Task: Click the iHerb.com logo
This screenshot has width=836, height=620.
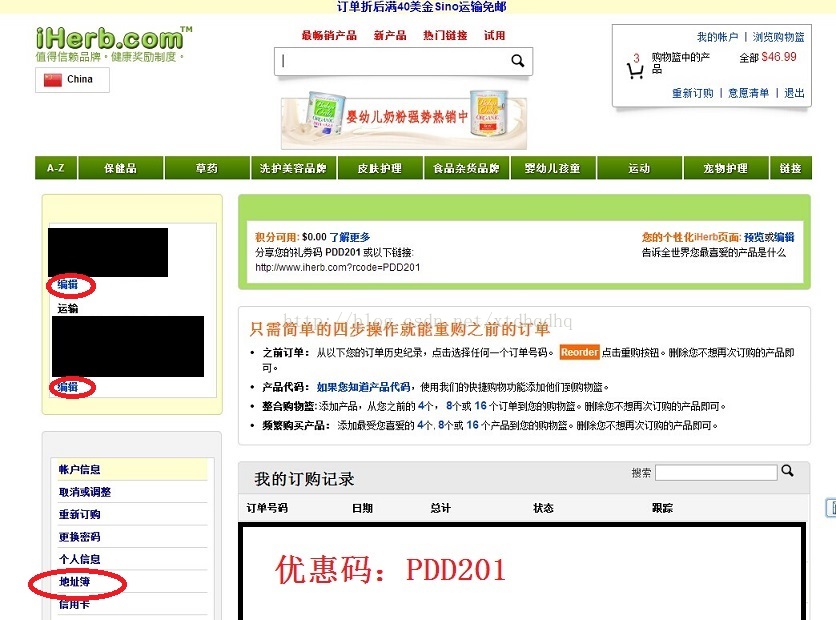Action: coord(114,39)
